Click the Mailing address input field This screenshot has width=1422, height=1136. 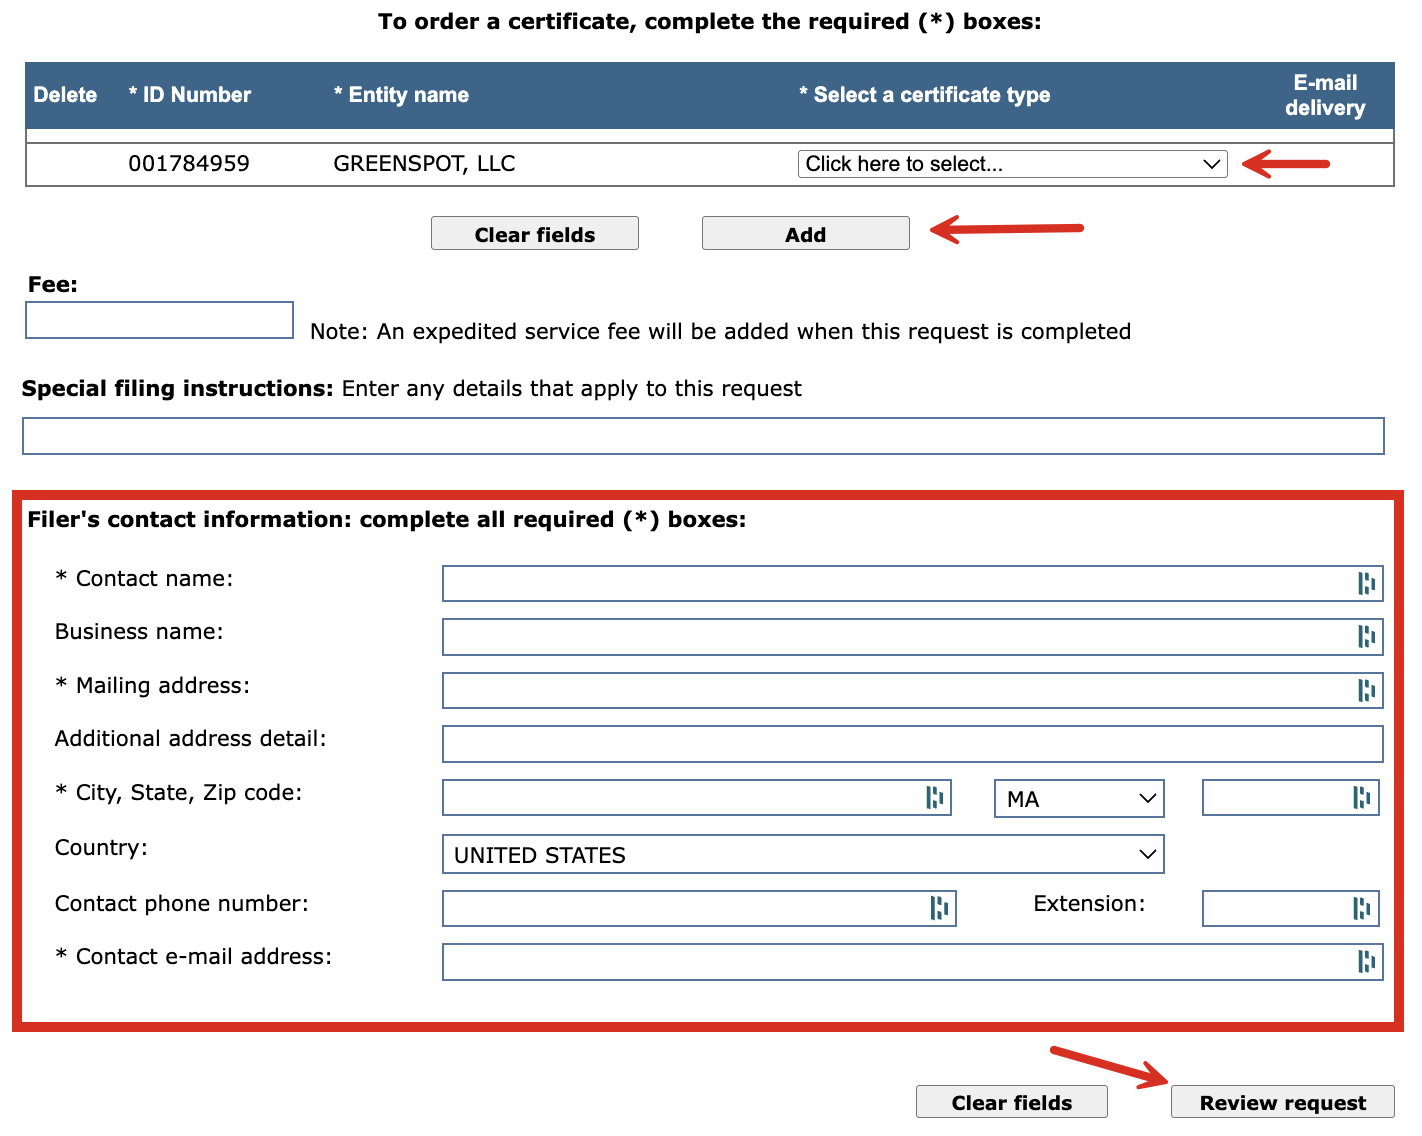click(912, 690)
